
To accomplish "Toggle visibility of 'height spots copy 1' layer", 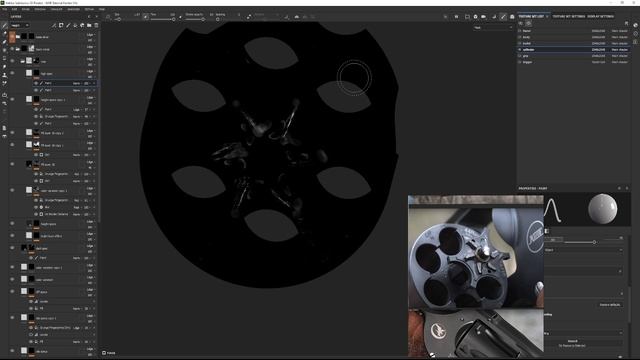I will coord(12,99).
